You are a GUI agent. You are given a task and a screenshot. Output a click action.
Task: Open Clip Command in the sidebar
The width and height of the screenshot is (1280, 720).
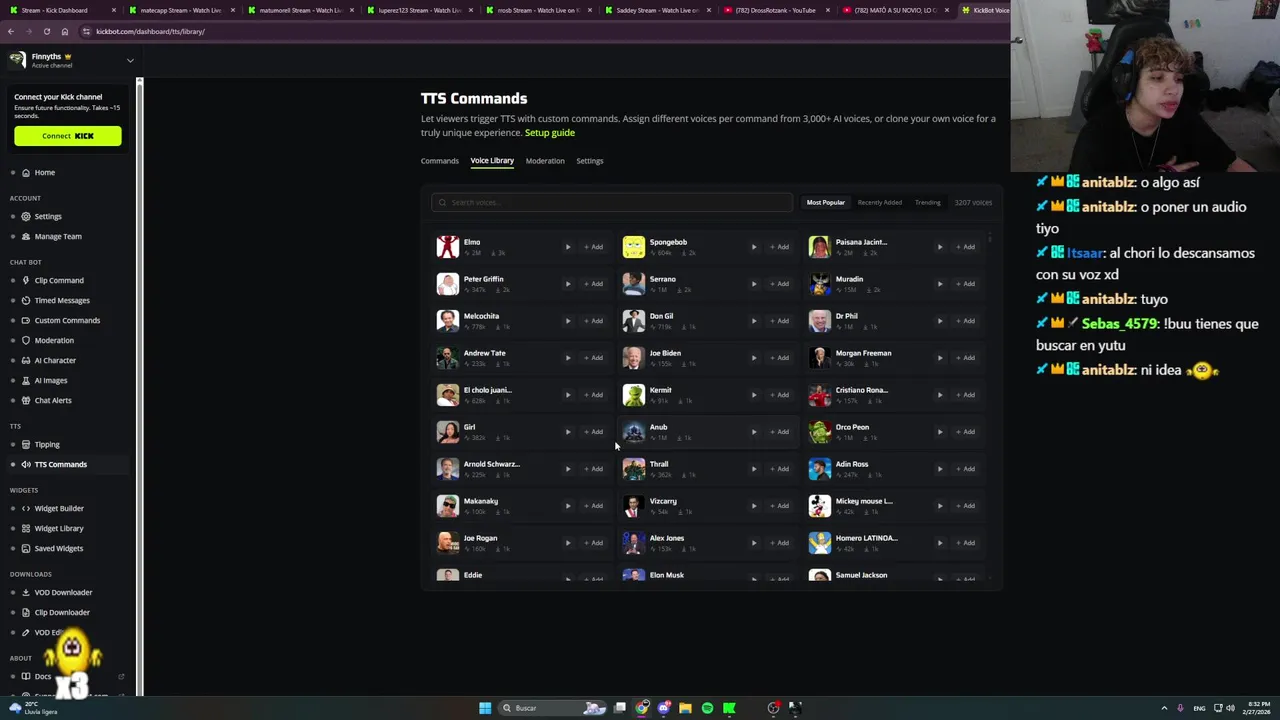tap(59, 281)
